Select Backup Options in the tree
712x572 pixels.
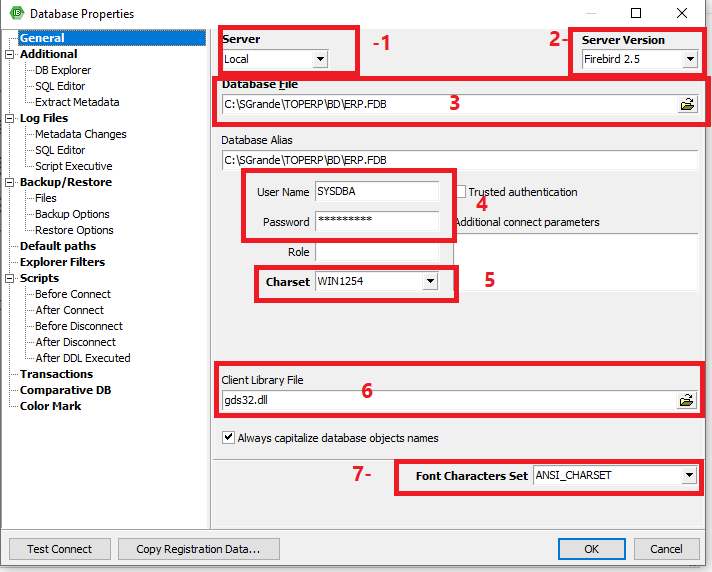pyautogui.click(x=72, y=214)
